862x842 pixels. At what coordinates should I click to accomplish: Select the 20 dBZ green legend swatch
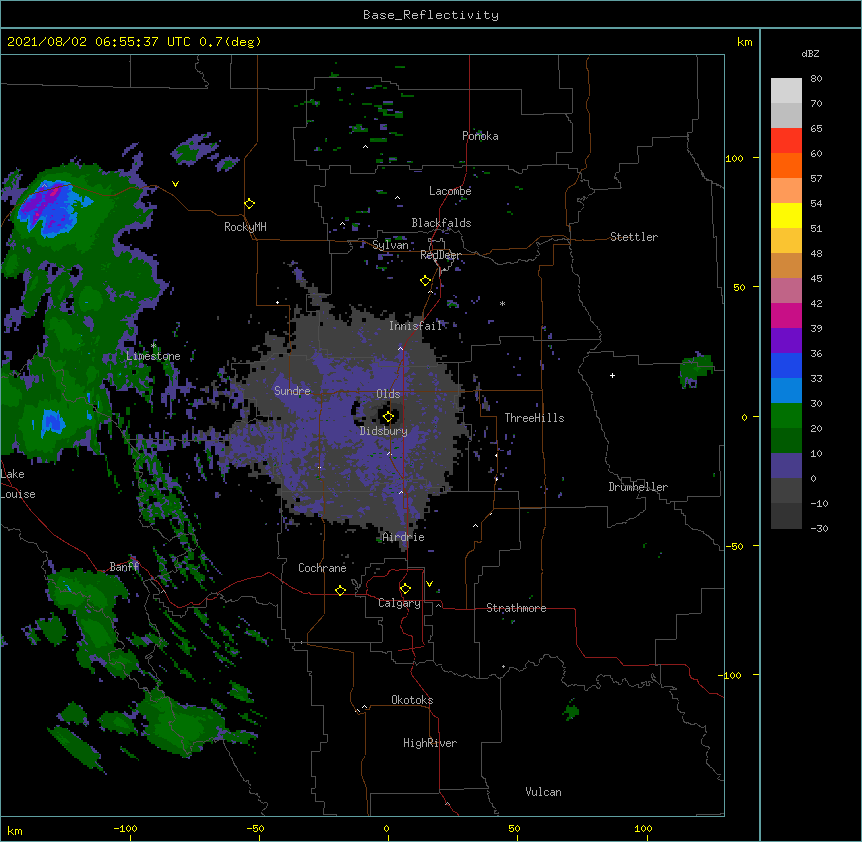click(x=786, y=416)
